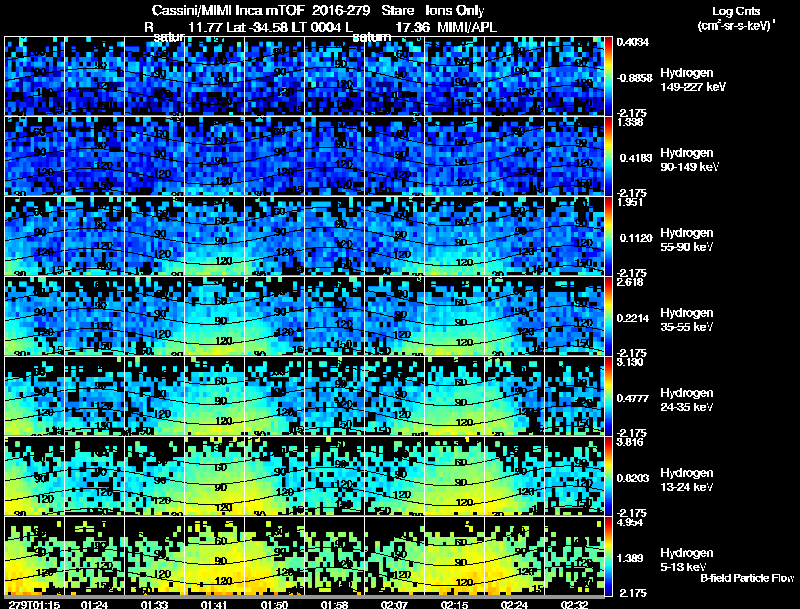Click the '02:24' time axis label
The height and width of the screenshot is (609, 800).
[514, 604]
